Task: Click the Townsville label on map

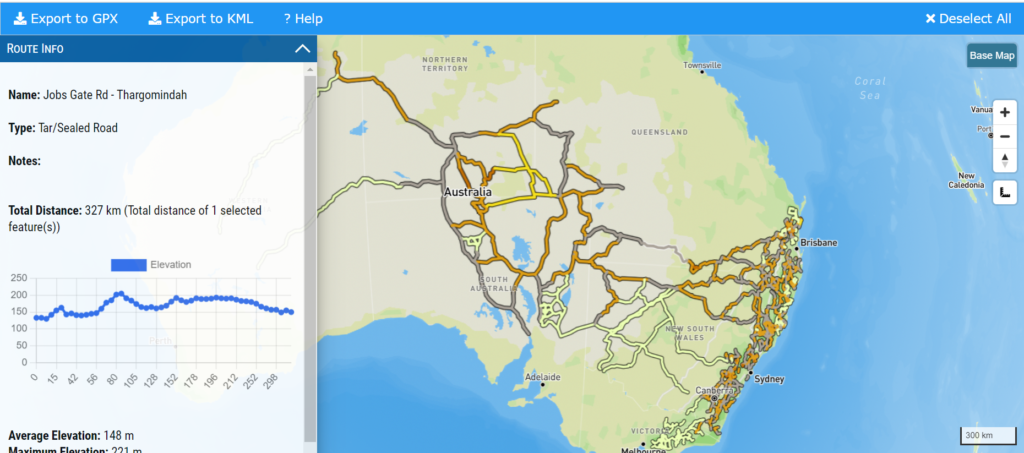Action: pos(702,65)
